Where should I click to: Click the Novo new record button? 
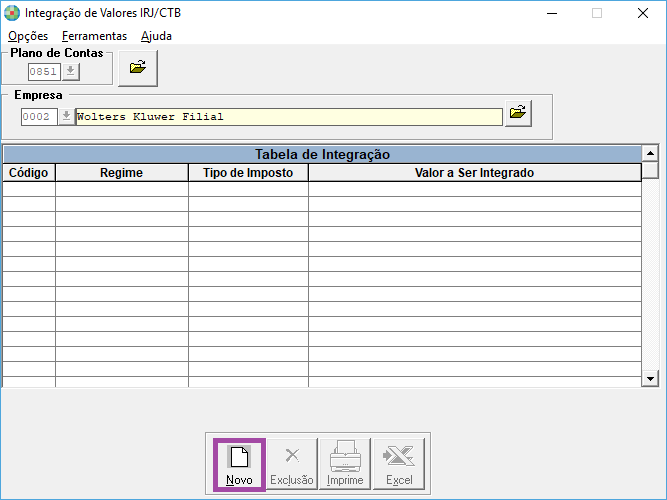coord(239,464)
